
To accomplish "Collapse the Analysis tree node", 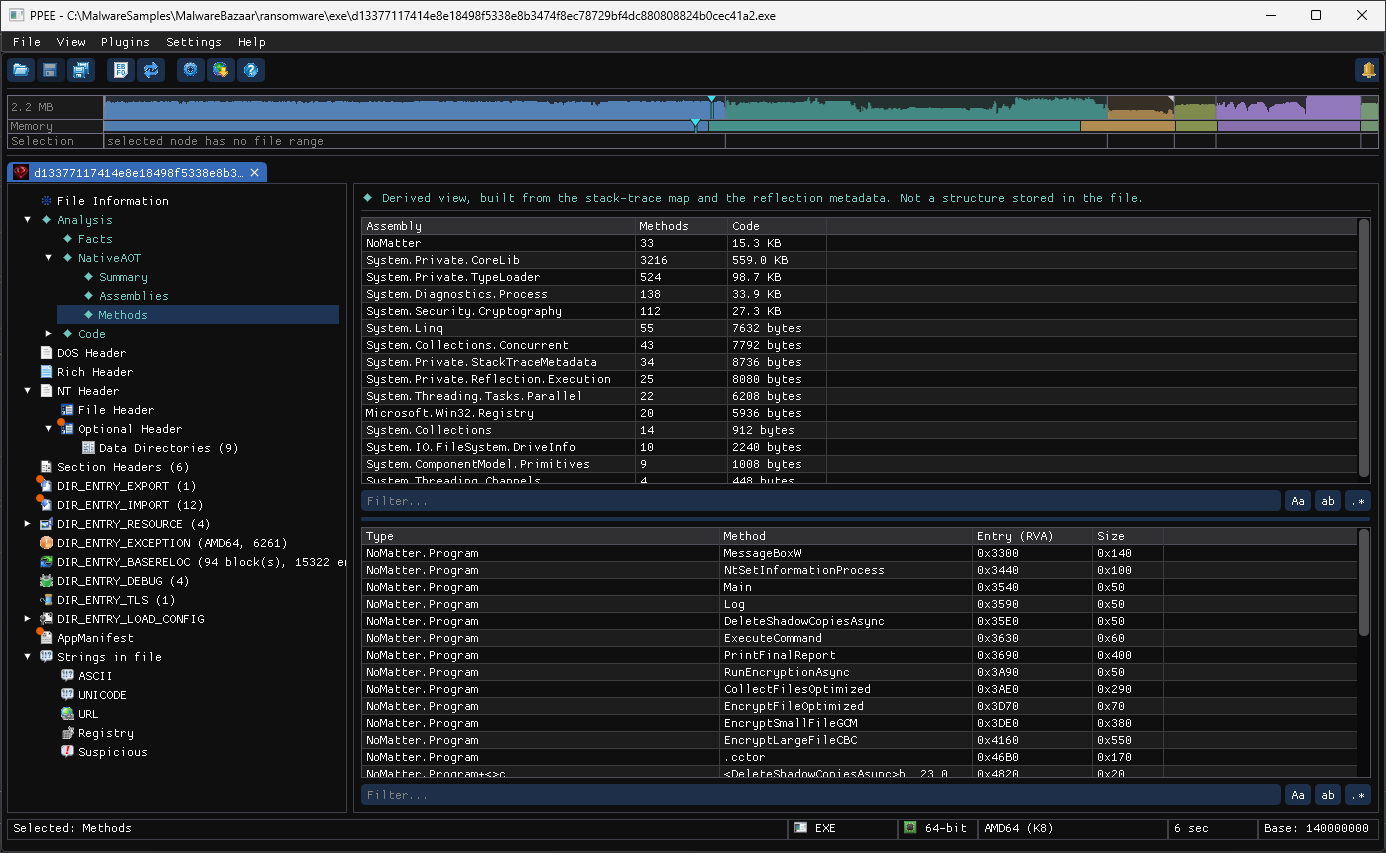I will tap(28, 220).
